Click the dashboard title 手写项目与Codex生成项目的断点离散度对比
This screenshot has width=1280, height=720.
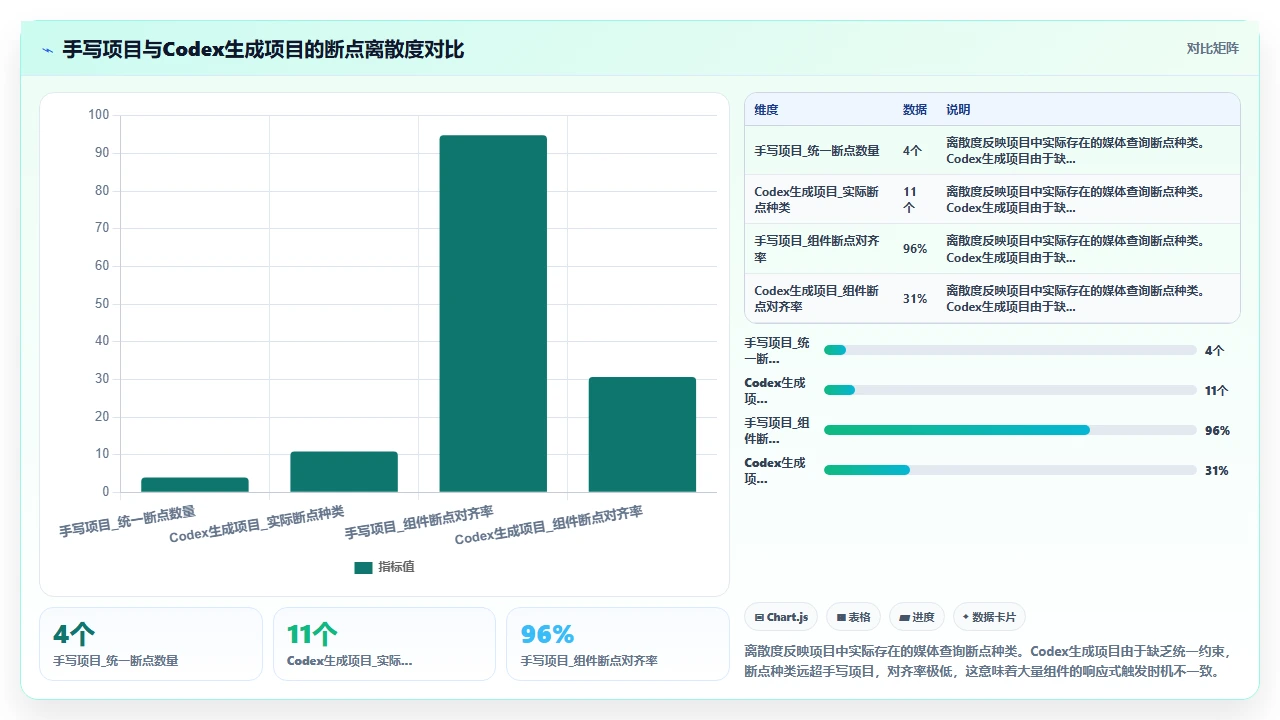pos(263,49)
